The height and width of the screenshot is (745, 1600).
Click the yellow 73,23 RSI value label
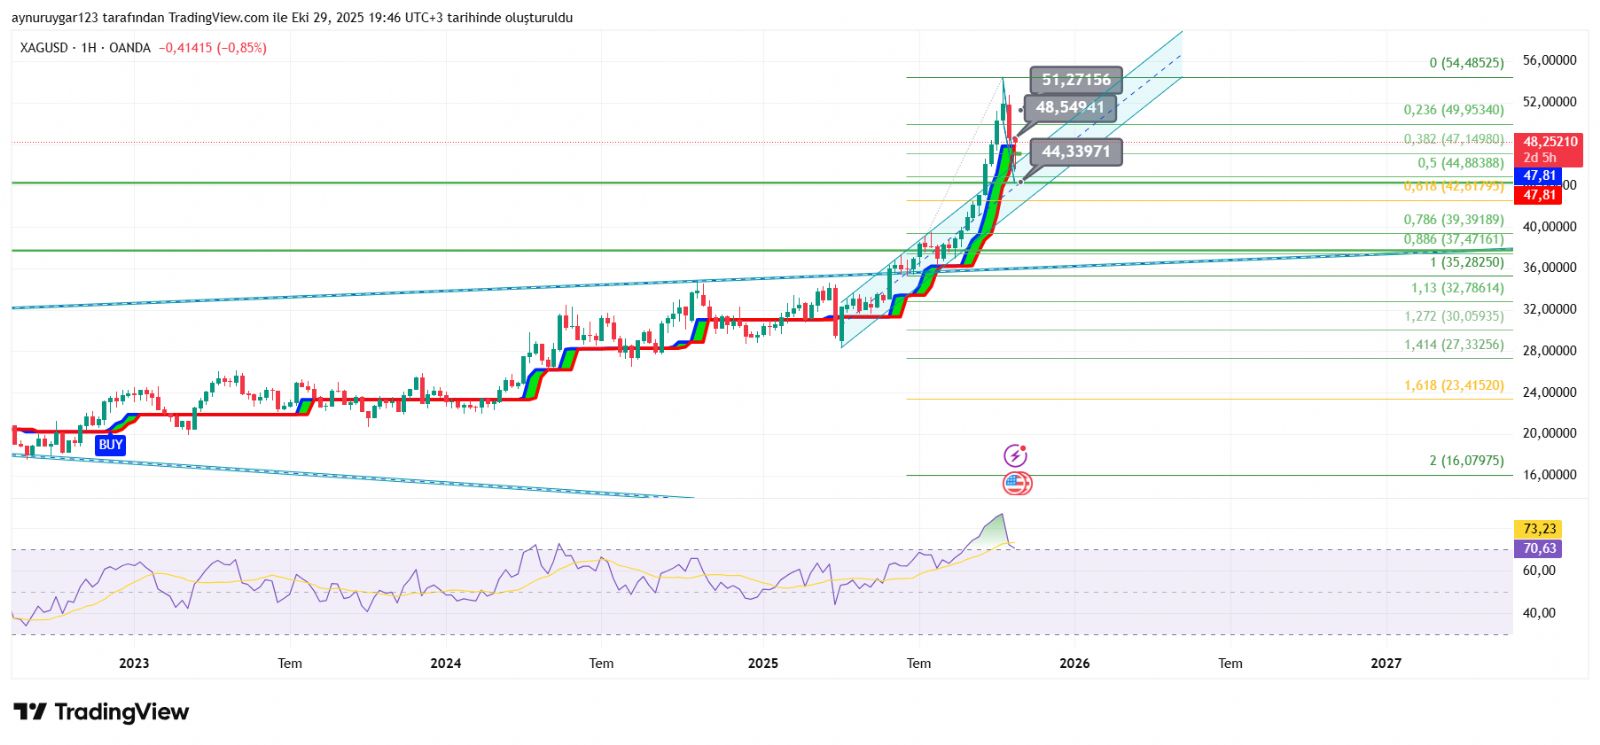tap(1539, 529)
